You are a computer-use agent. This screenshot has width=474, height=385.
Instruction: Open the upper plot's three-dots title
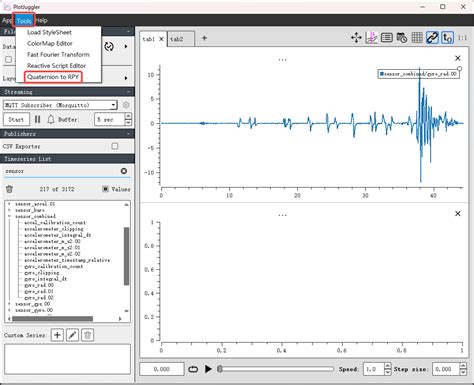[x=282, y=60]
